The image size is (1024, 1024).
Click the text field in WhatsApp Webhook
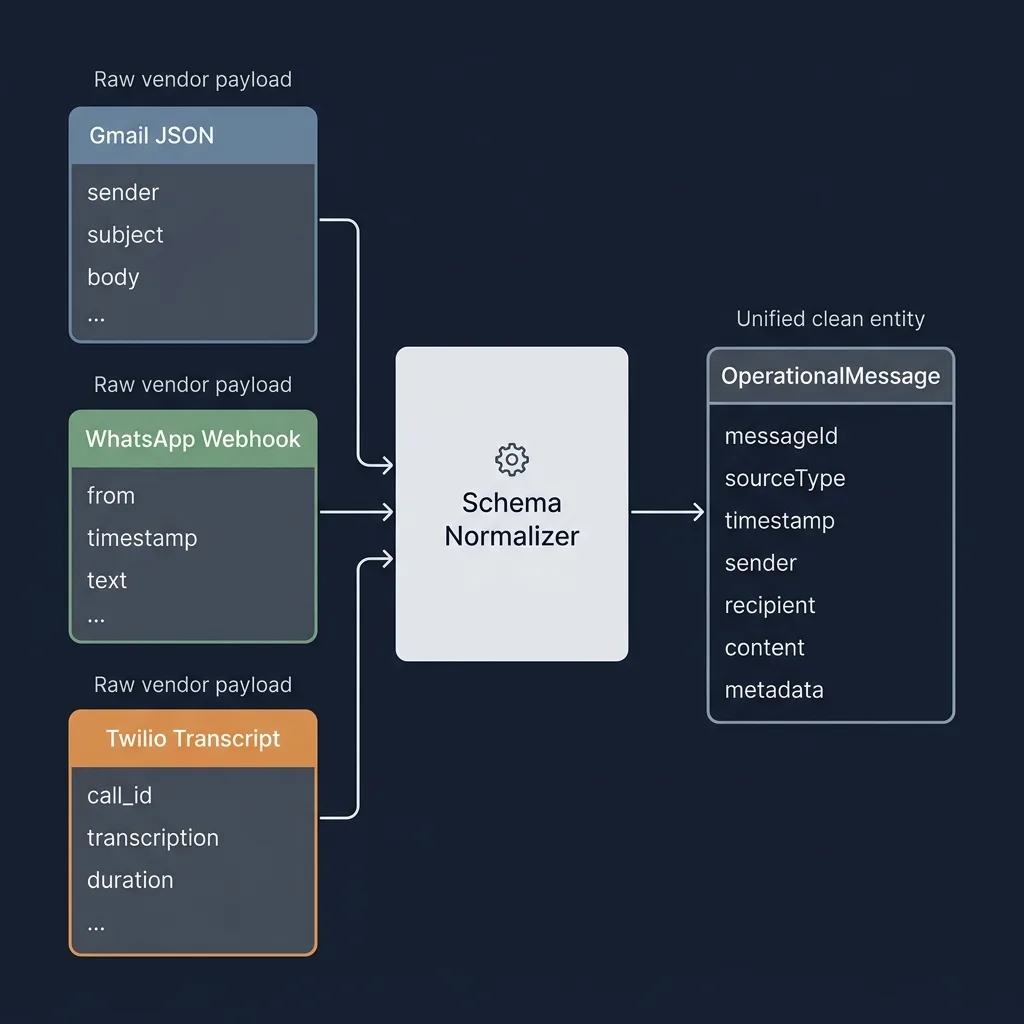coord(107,580)
